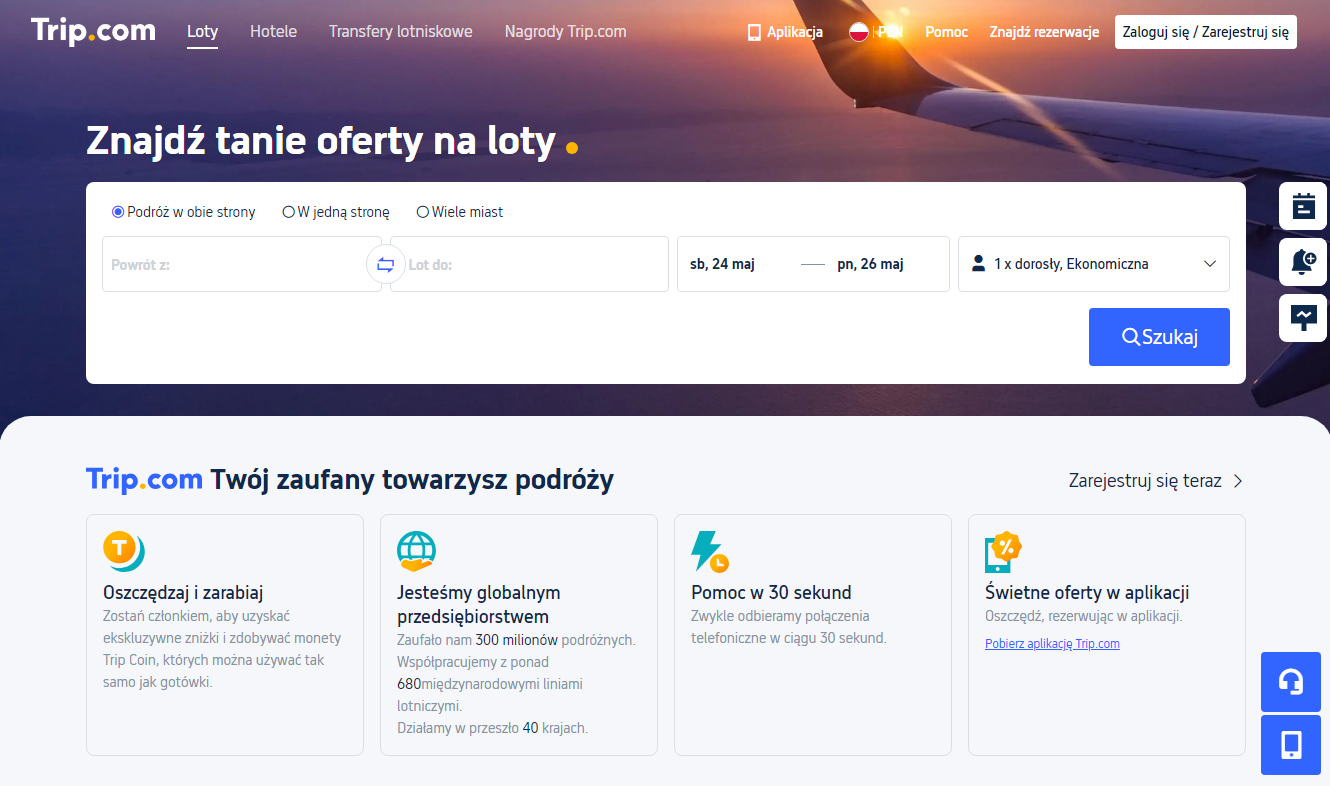
Task: Click the Powrót z origin field
Action: (242, 264)
